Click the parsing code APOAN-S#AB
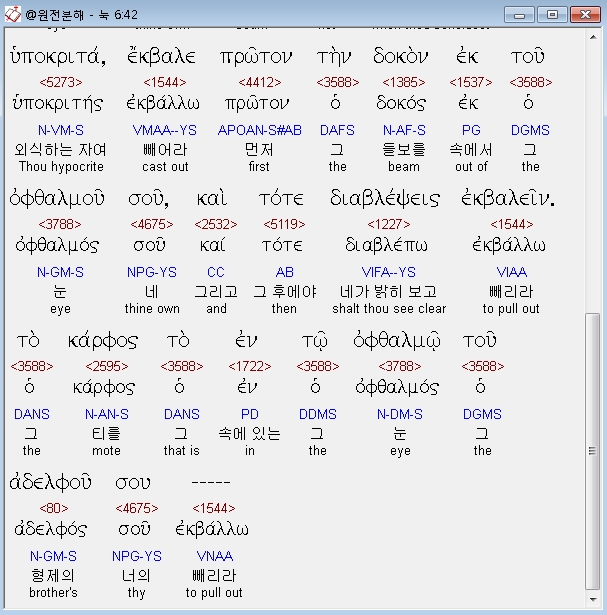 260,130
